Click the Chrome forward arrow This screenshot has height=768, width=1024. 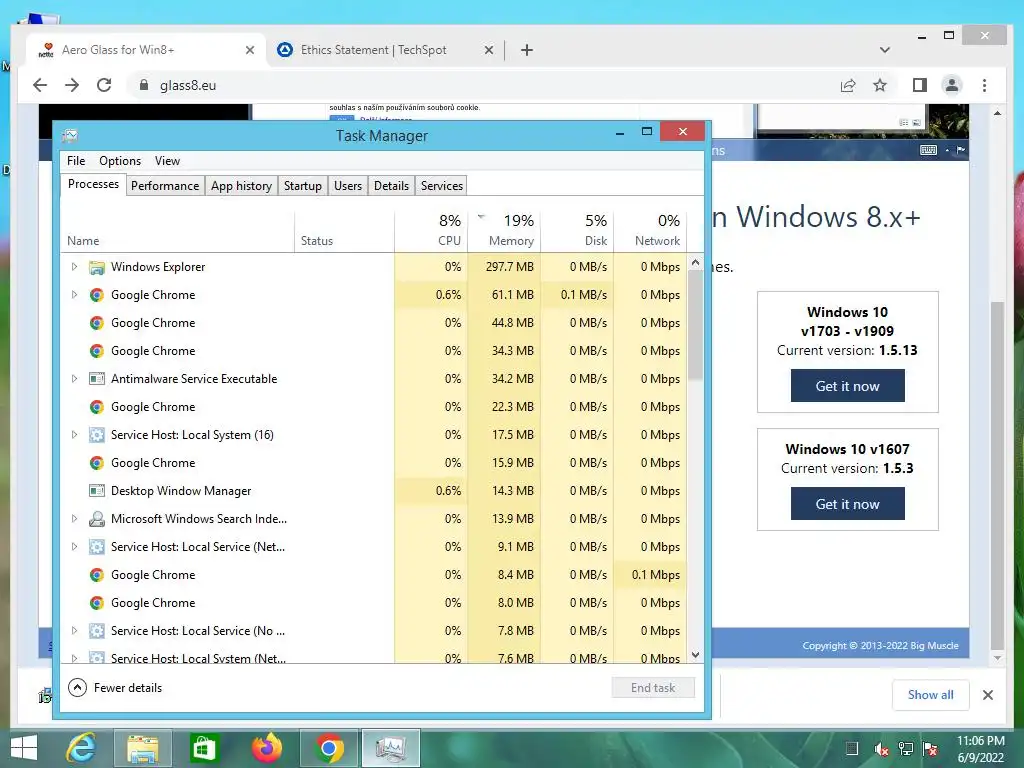pos(72,85)
